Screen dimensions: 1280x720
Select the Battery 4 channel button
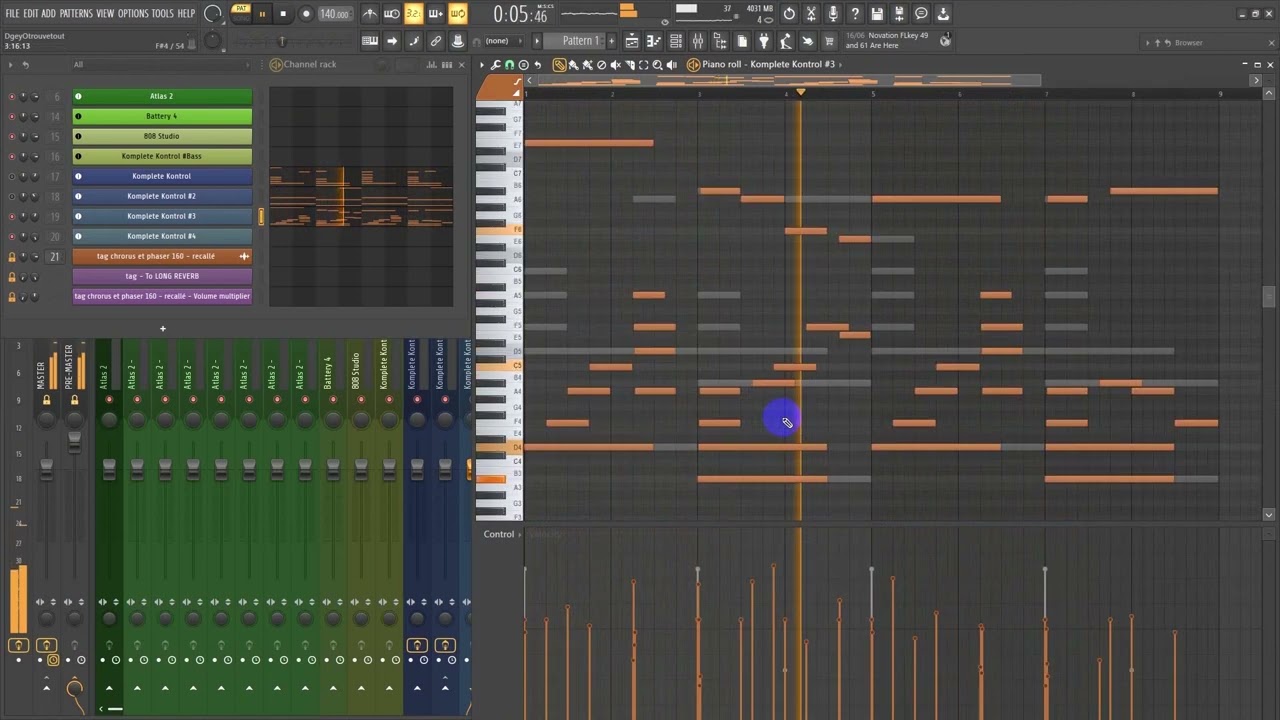[x=162, y=116]
